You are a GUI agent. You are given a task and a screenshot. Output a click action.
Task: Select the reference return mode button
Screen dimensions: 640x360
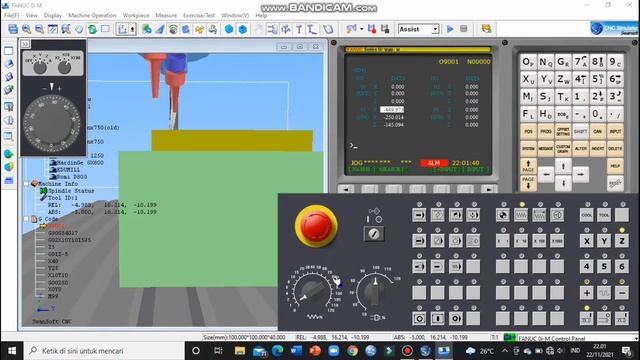coord(503,215)
